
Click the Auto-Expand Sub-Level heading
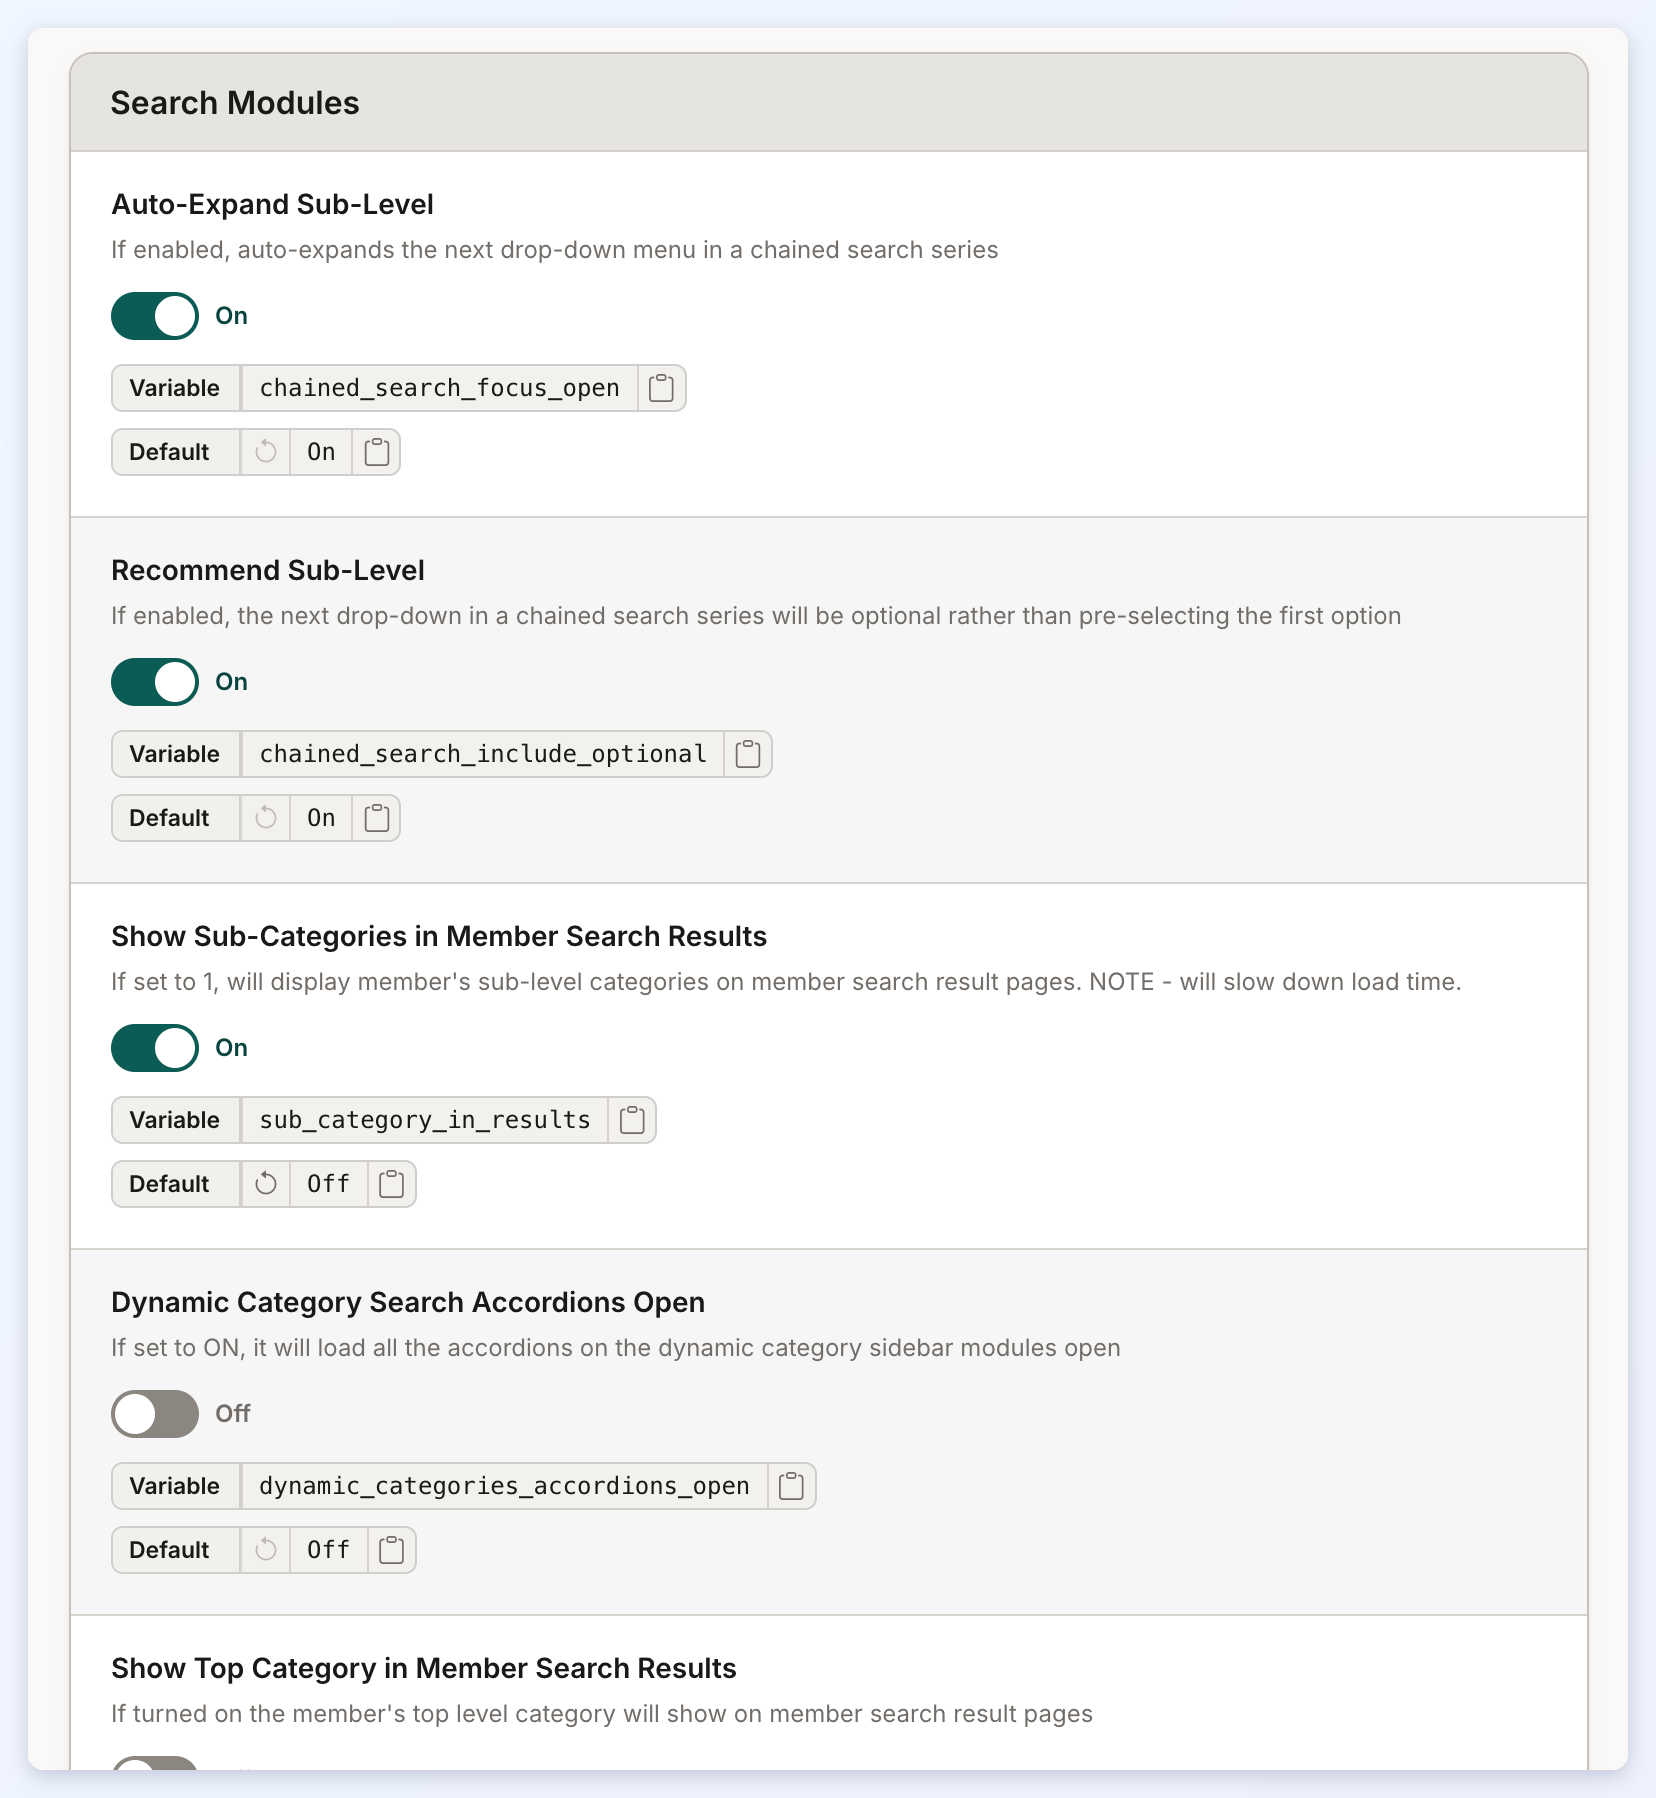click(x=272, y=204)
